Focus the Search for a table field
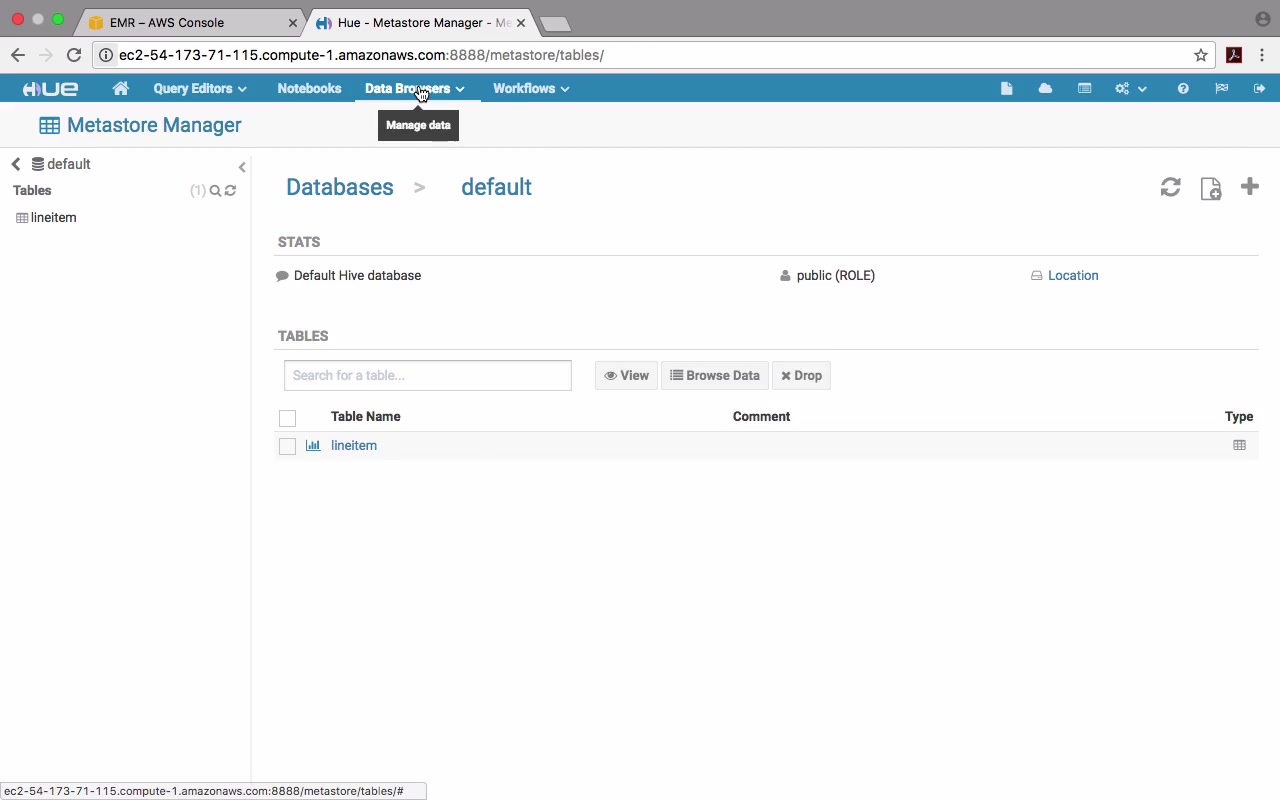 [x=428, y=376]
